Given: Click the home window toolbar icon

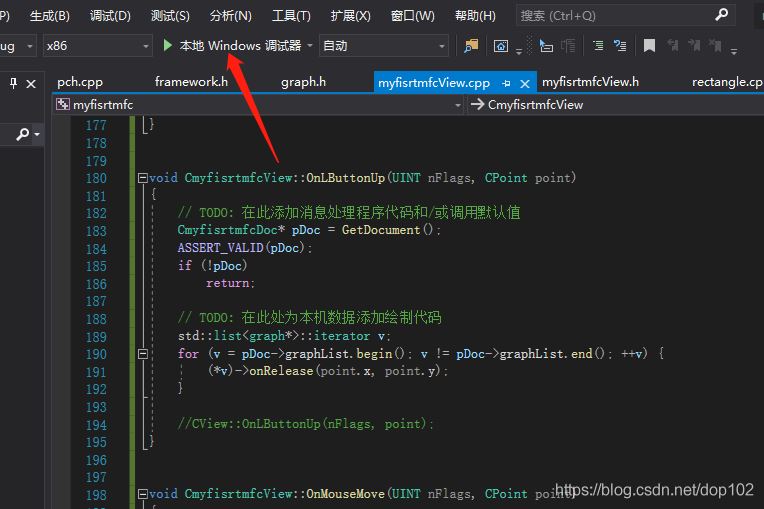Looking at the screenshot, I should pyautogui.click(x=501, y=46).
